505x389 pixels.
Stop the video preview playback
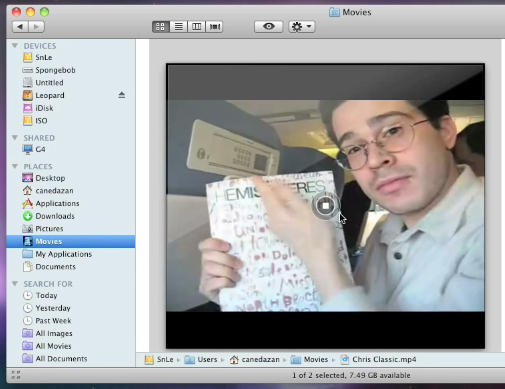(326, 206)
